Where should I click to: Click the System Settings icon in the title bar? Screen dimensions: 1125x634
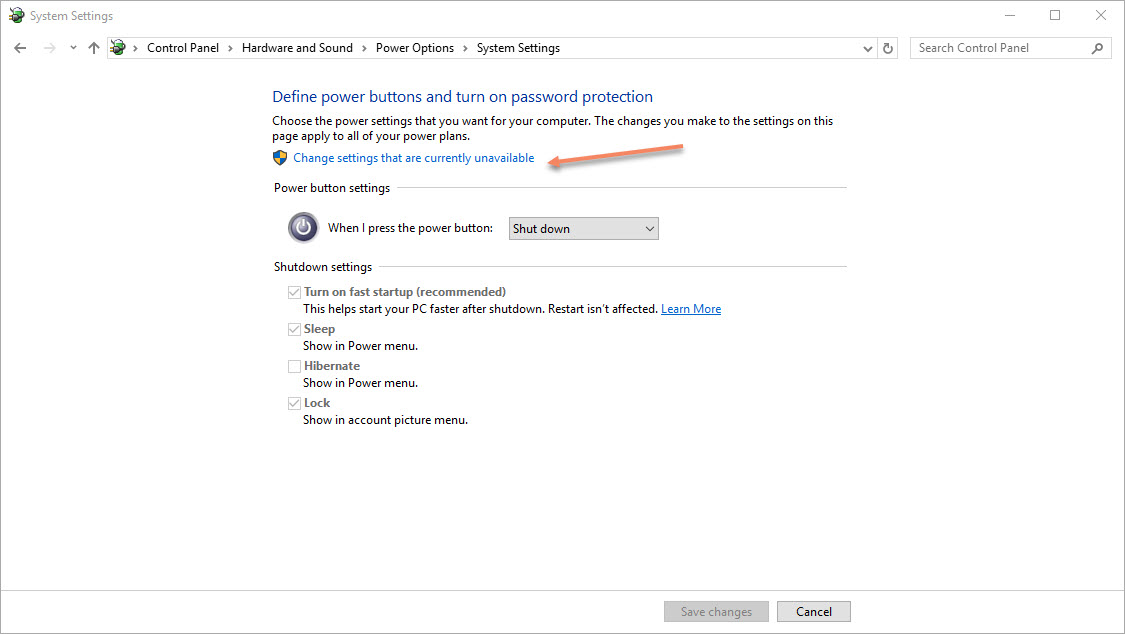click(16, 15)
